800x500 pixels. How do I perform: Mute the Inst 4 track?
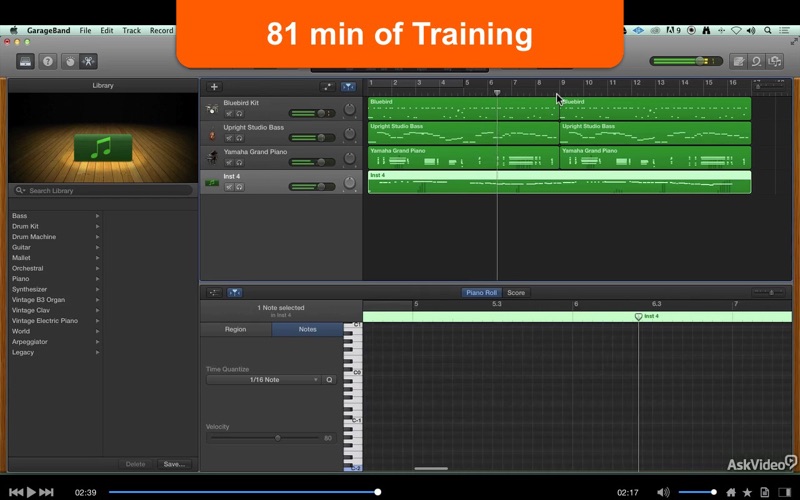pyautogui.click(x=229, y=187)
